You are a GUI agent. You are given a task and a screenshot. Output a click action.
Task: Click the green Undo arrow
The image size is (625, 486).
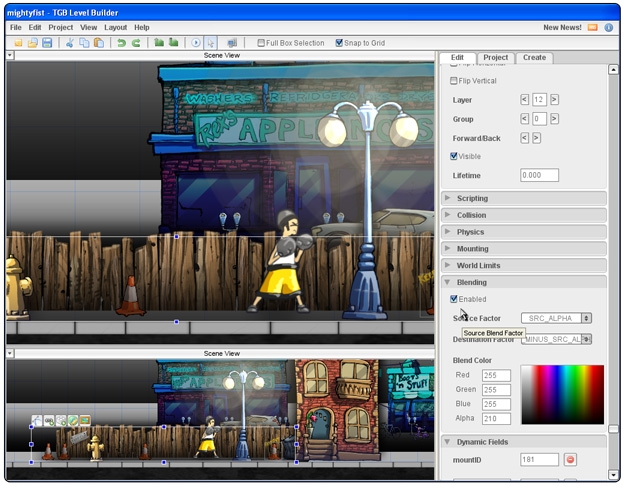[x=121, y=43]
